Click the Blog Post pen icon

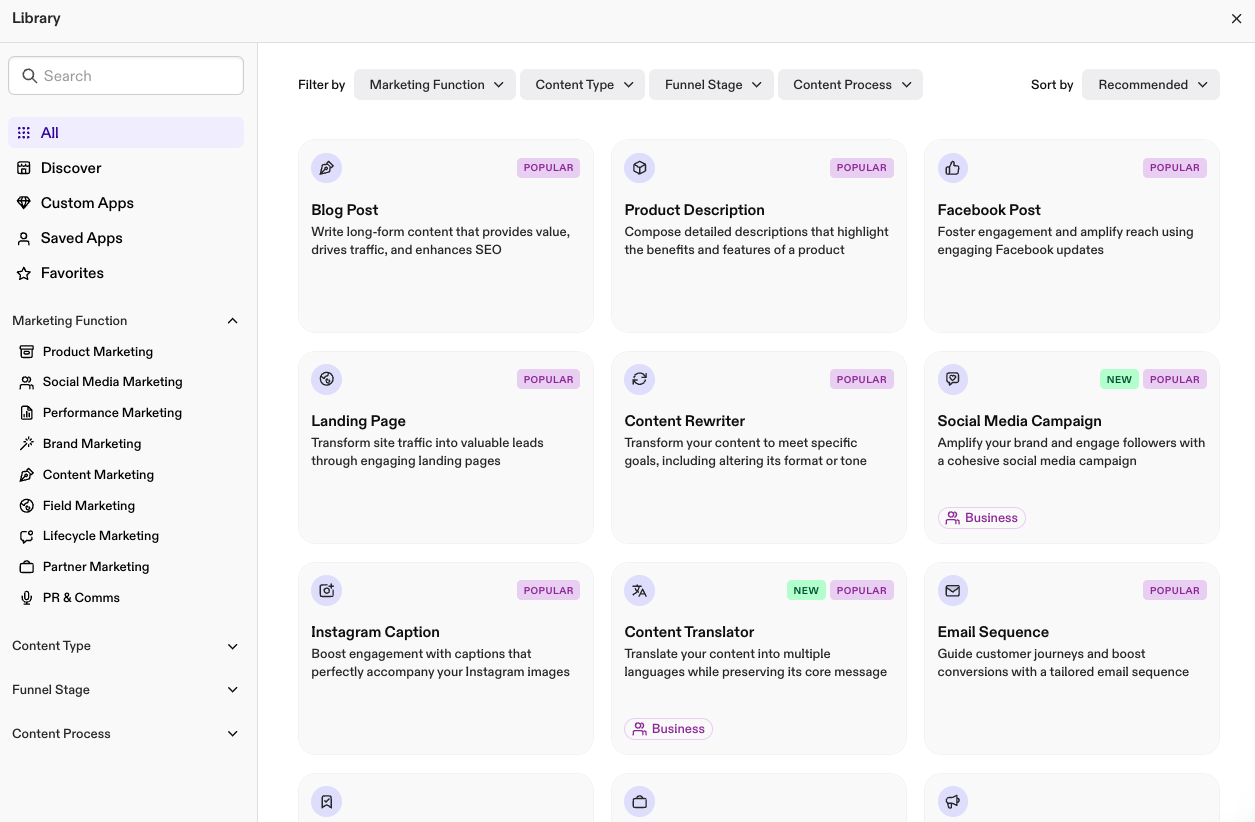point(326,168)
